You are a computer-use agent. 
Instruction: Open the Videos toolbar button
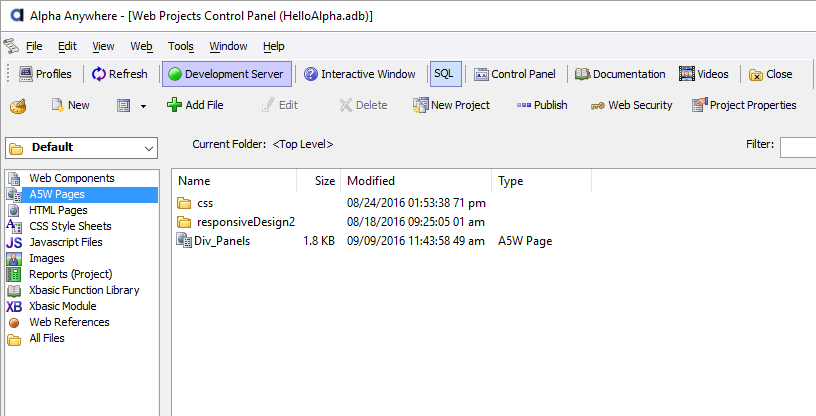coord(704,74)
